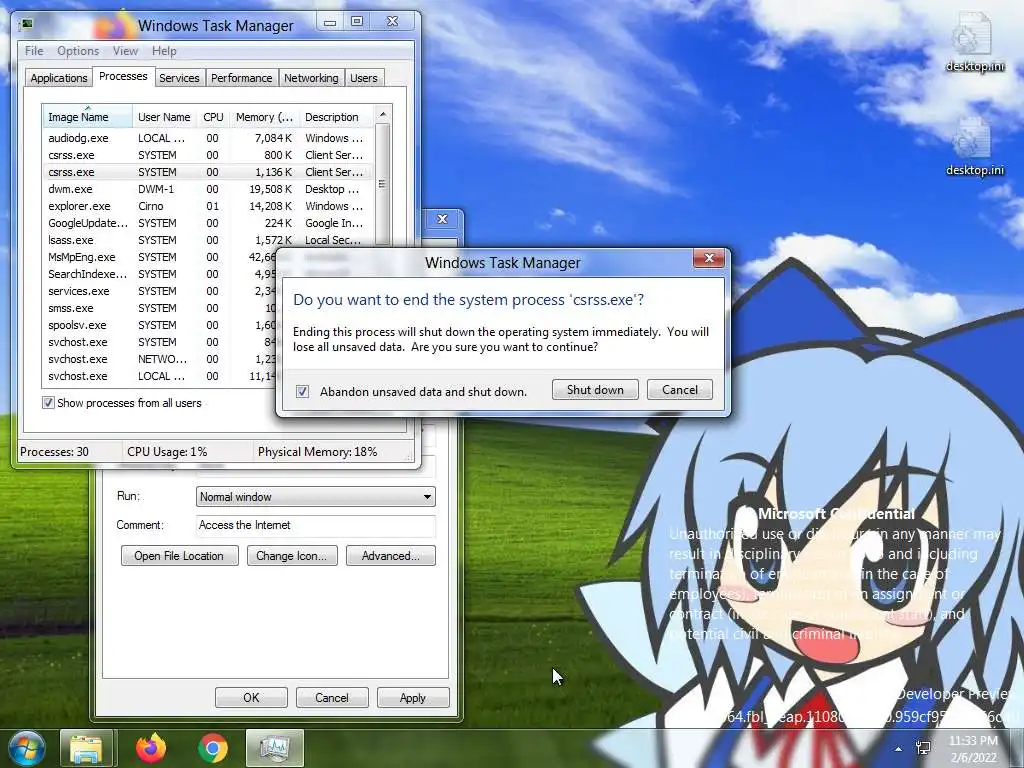Close the shortcut properties window behind
Image resolution: width=1024 pixels, height=768 pixels.
click(x=442, y=219)
